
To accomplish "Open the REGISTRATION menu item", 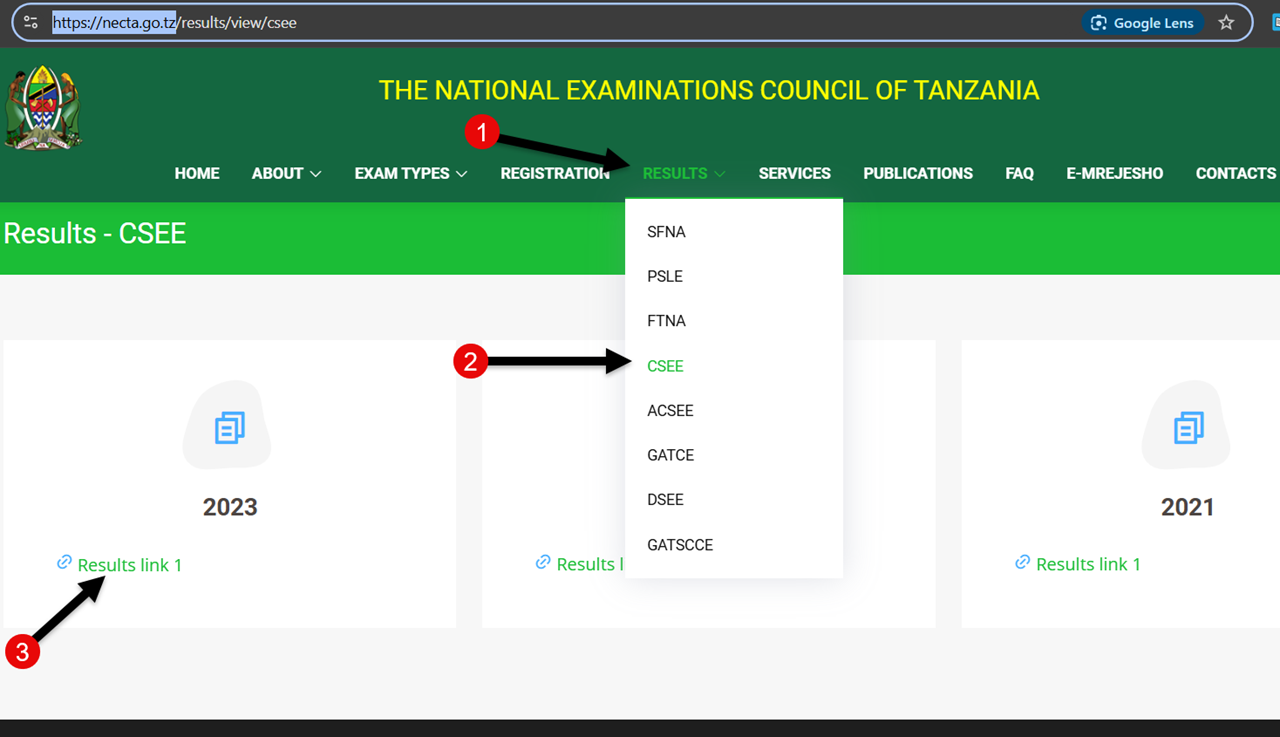I will click(555, 173).
